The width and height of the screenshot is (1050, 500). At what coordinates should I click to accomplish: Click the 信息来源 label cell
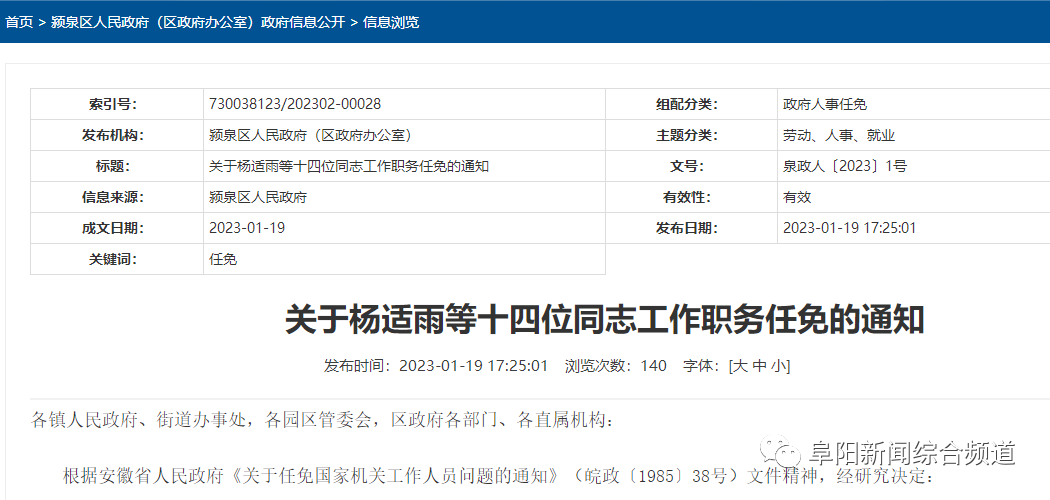(x=117, y=197)
